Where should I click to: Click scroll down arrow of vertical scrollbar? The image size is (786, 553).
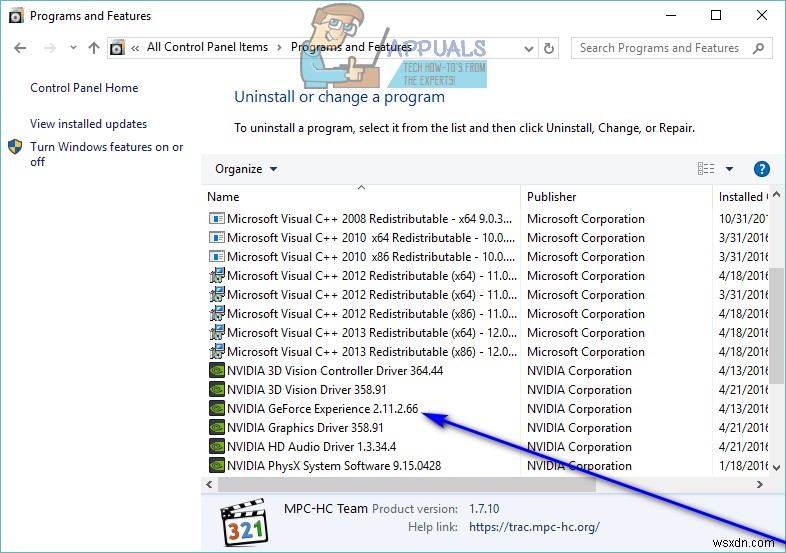[776, 467]
